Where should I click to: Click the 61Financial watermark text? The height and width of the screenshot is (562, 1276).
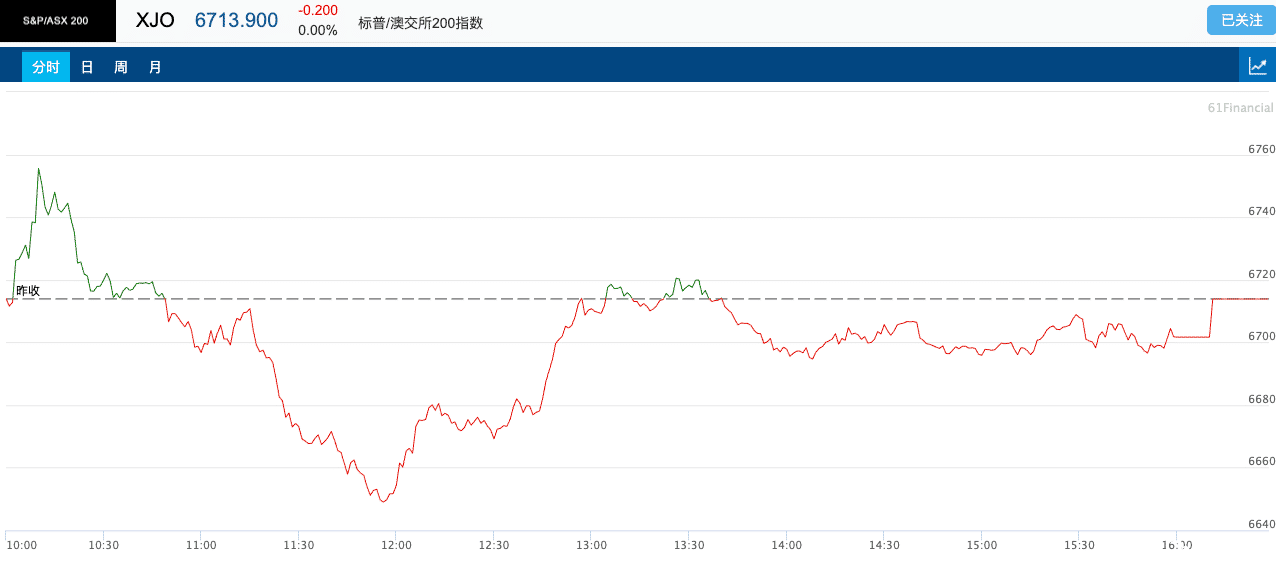pos(1240,108)
